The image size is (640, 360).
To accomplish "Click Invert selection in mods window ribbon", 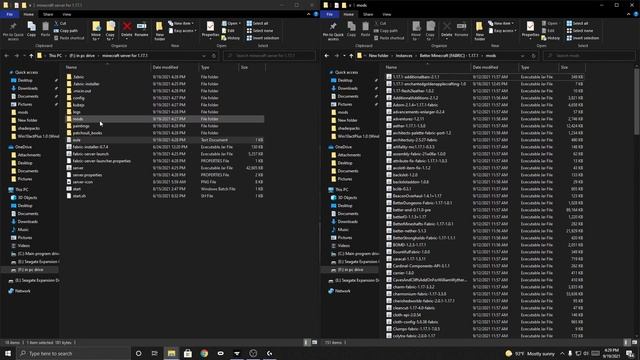I will point(582,38).
